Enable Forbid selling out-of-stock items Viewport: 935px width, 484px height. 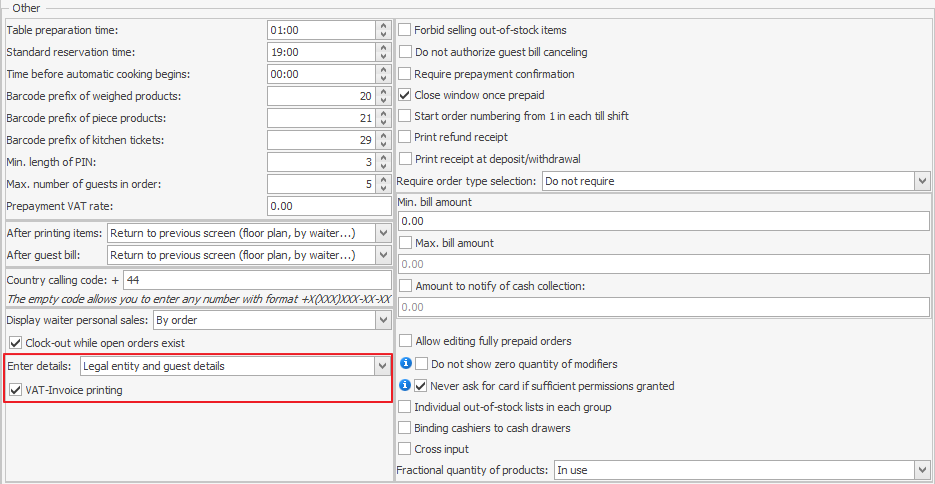[405, 30]
